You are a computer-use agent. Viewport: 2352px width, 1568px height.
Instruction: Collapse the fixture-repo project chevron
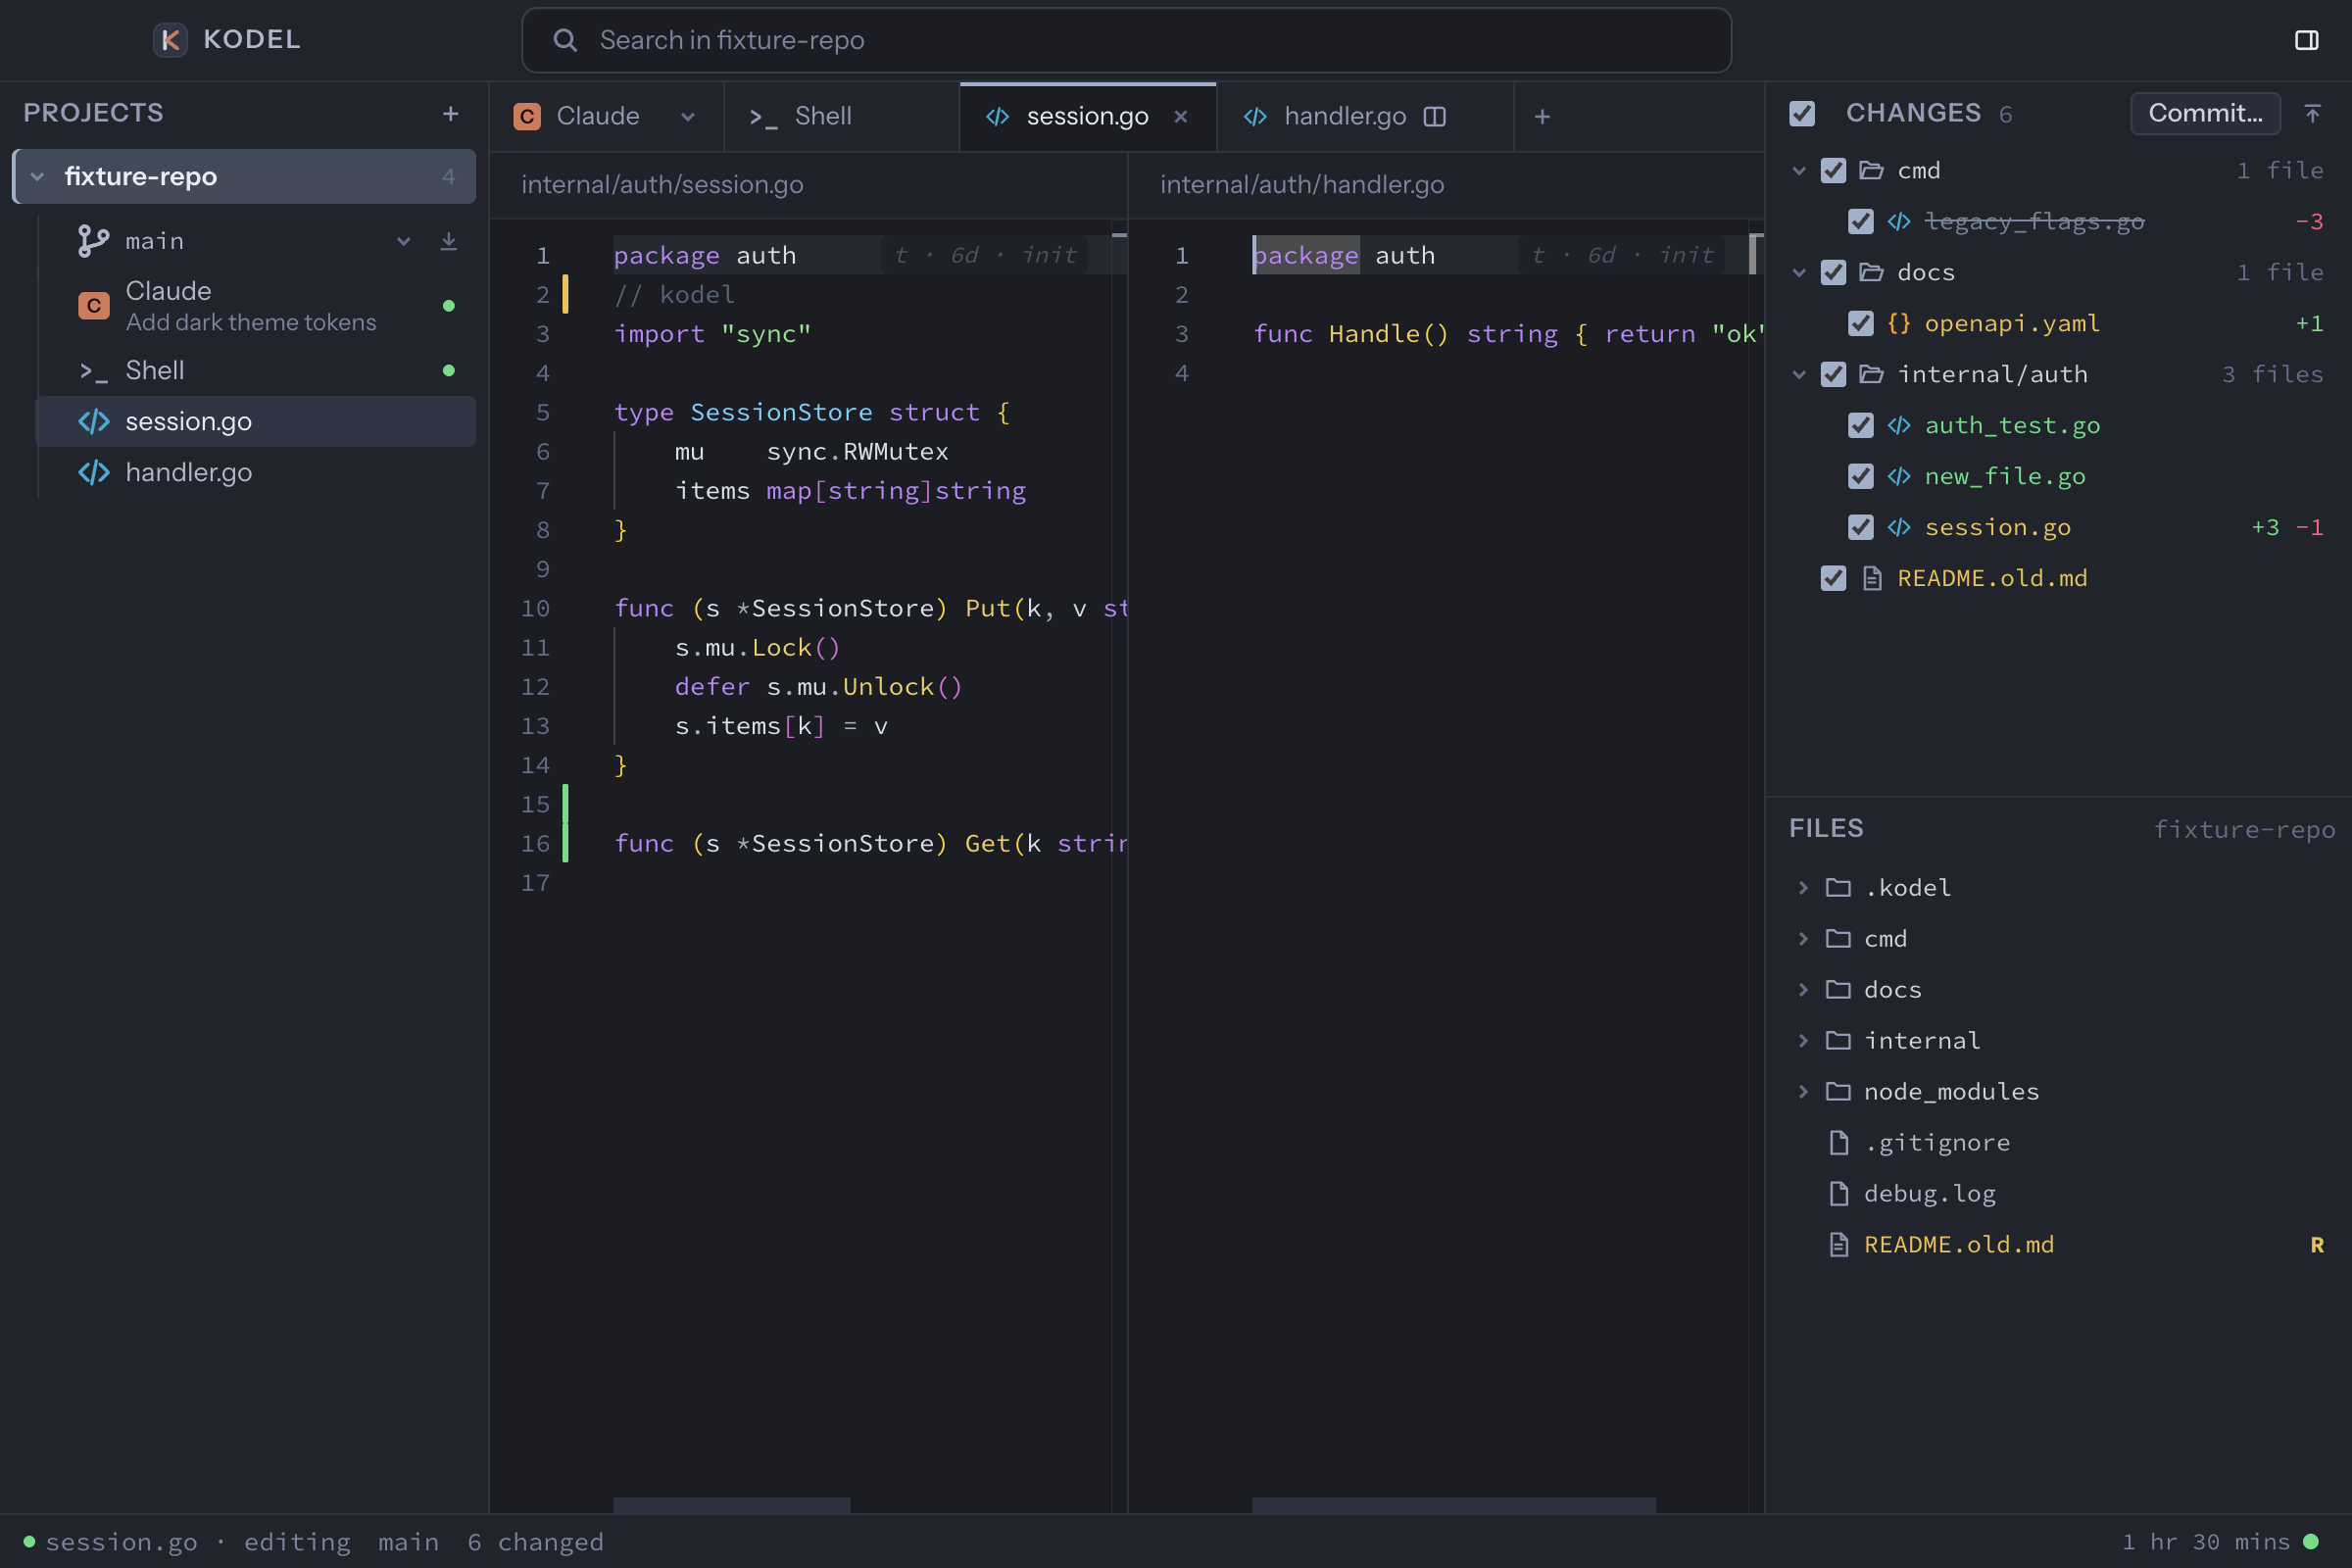[x=37, y=177]
